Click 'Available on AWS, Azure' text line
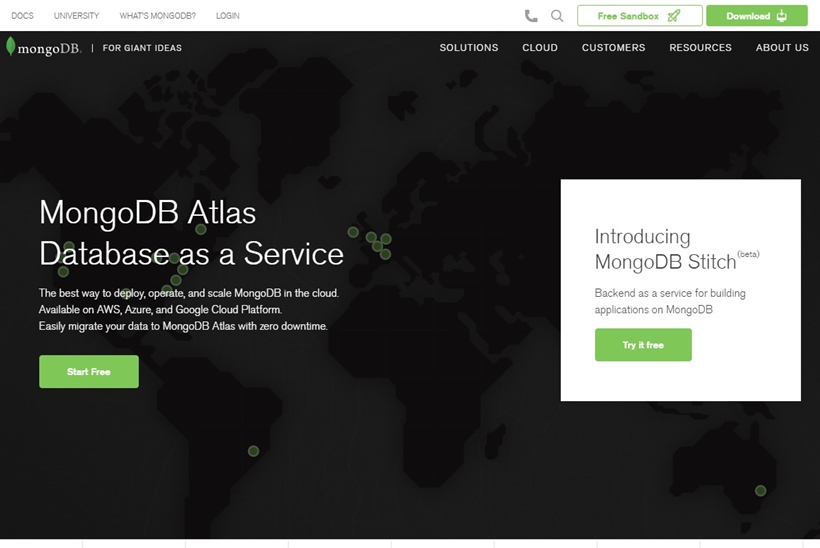820x548 pixels. 160,310
